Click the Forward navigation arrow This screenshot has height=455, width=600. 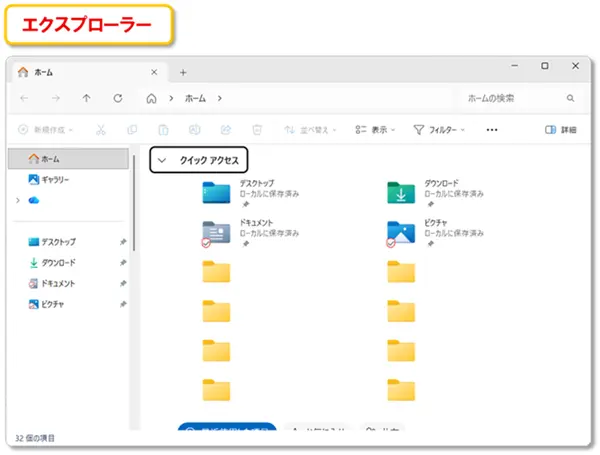56,98
